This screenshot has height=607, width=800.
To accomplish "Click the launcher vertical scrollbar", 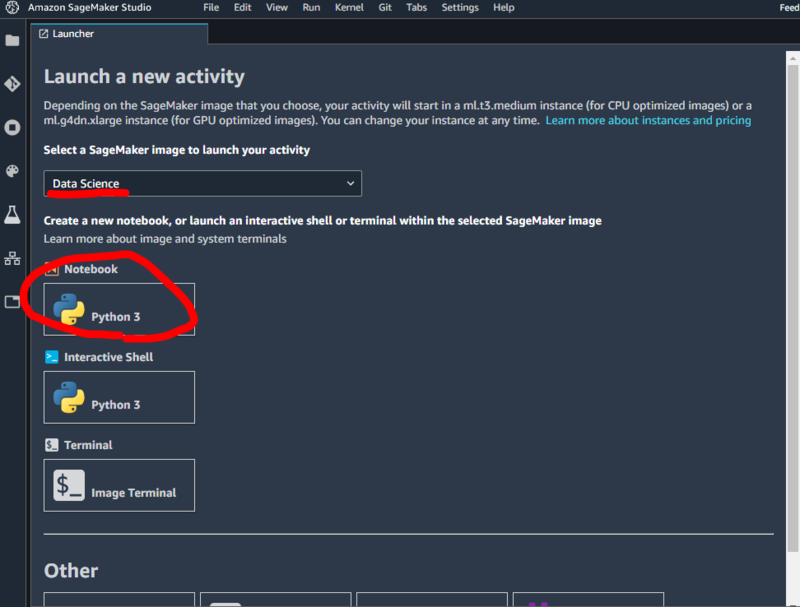I will [x=792, y=308].
